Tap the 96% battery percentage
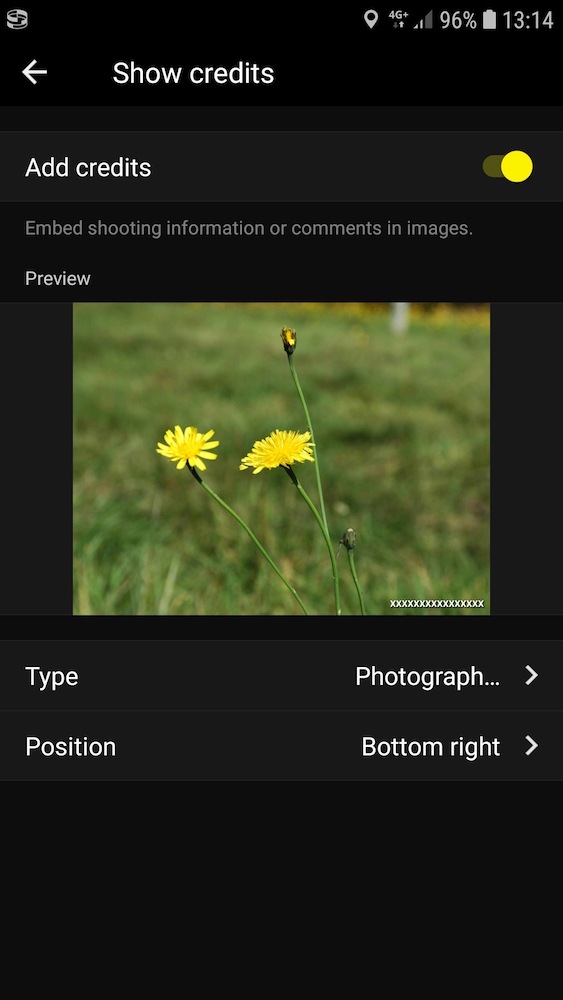 tap(458, 20)
